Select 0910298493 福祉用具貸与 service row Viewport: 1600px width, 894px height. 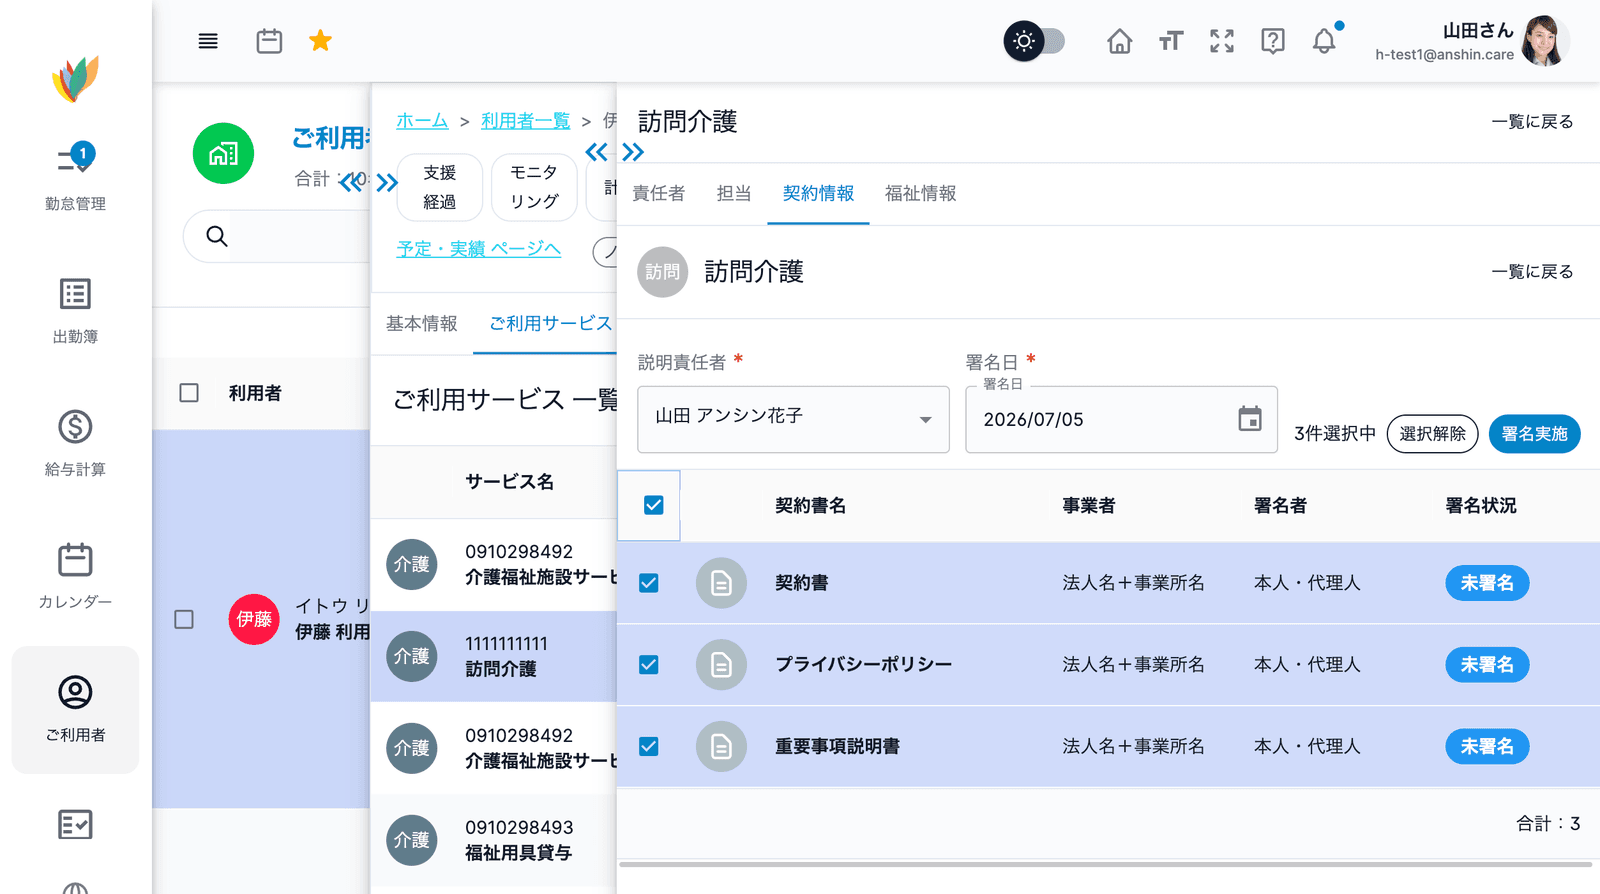pos(494,840)
